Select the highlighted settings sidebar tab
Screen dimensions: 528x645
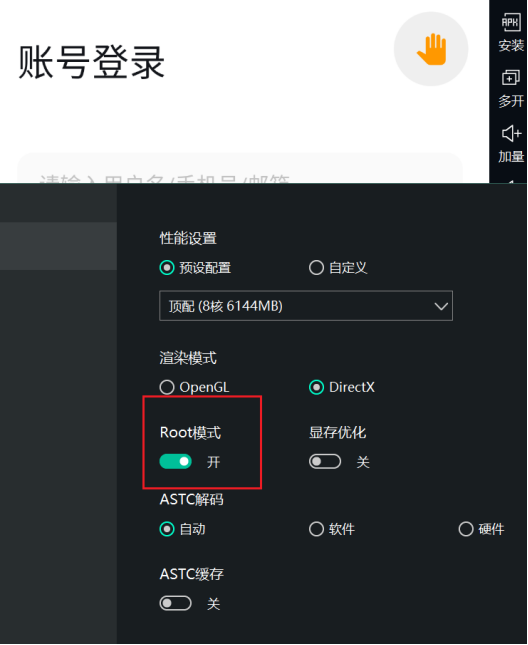(x=58, y=246)
